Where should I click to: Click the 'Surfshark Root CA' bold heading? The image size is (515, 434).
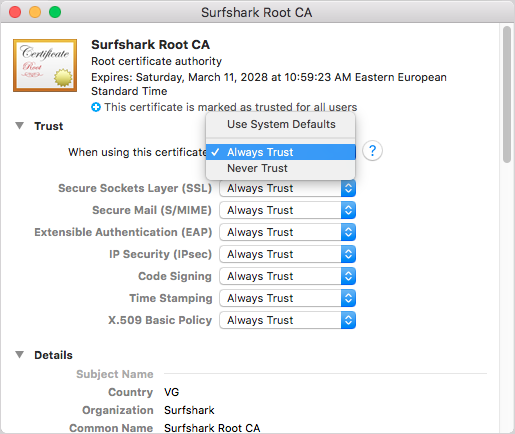150,45
